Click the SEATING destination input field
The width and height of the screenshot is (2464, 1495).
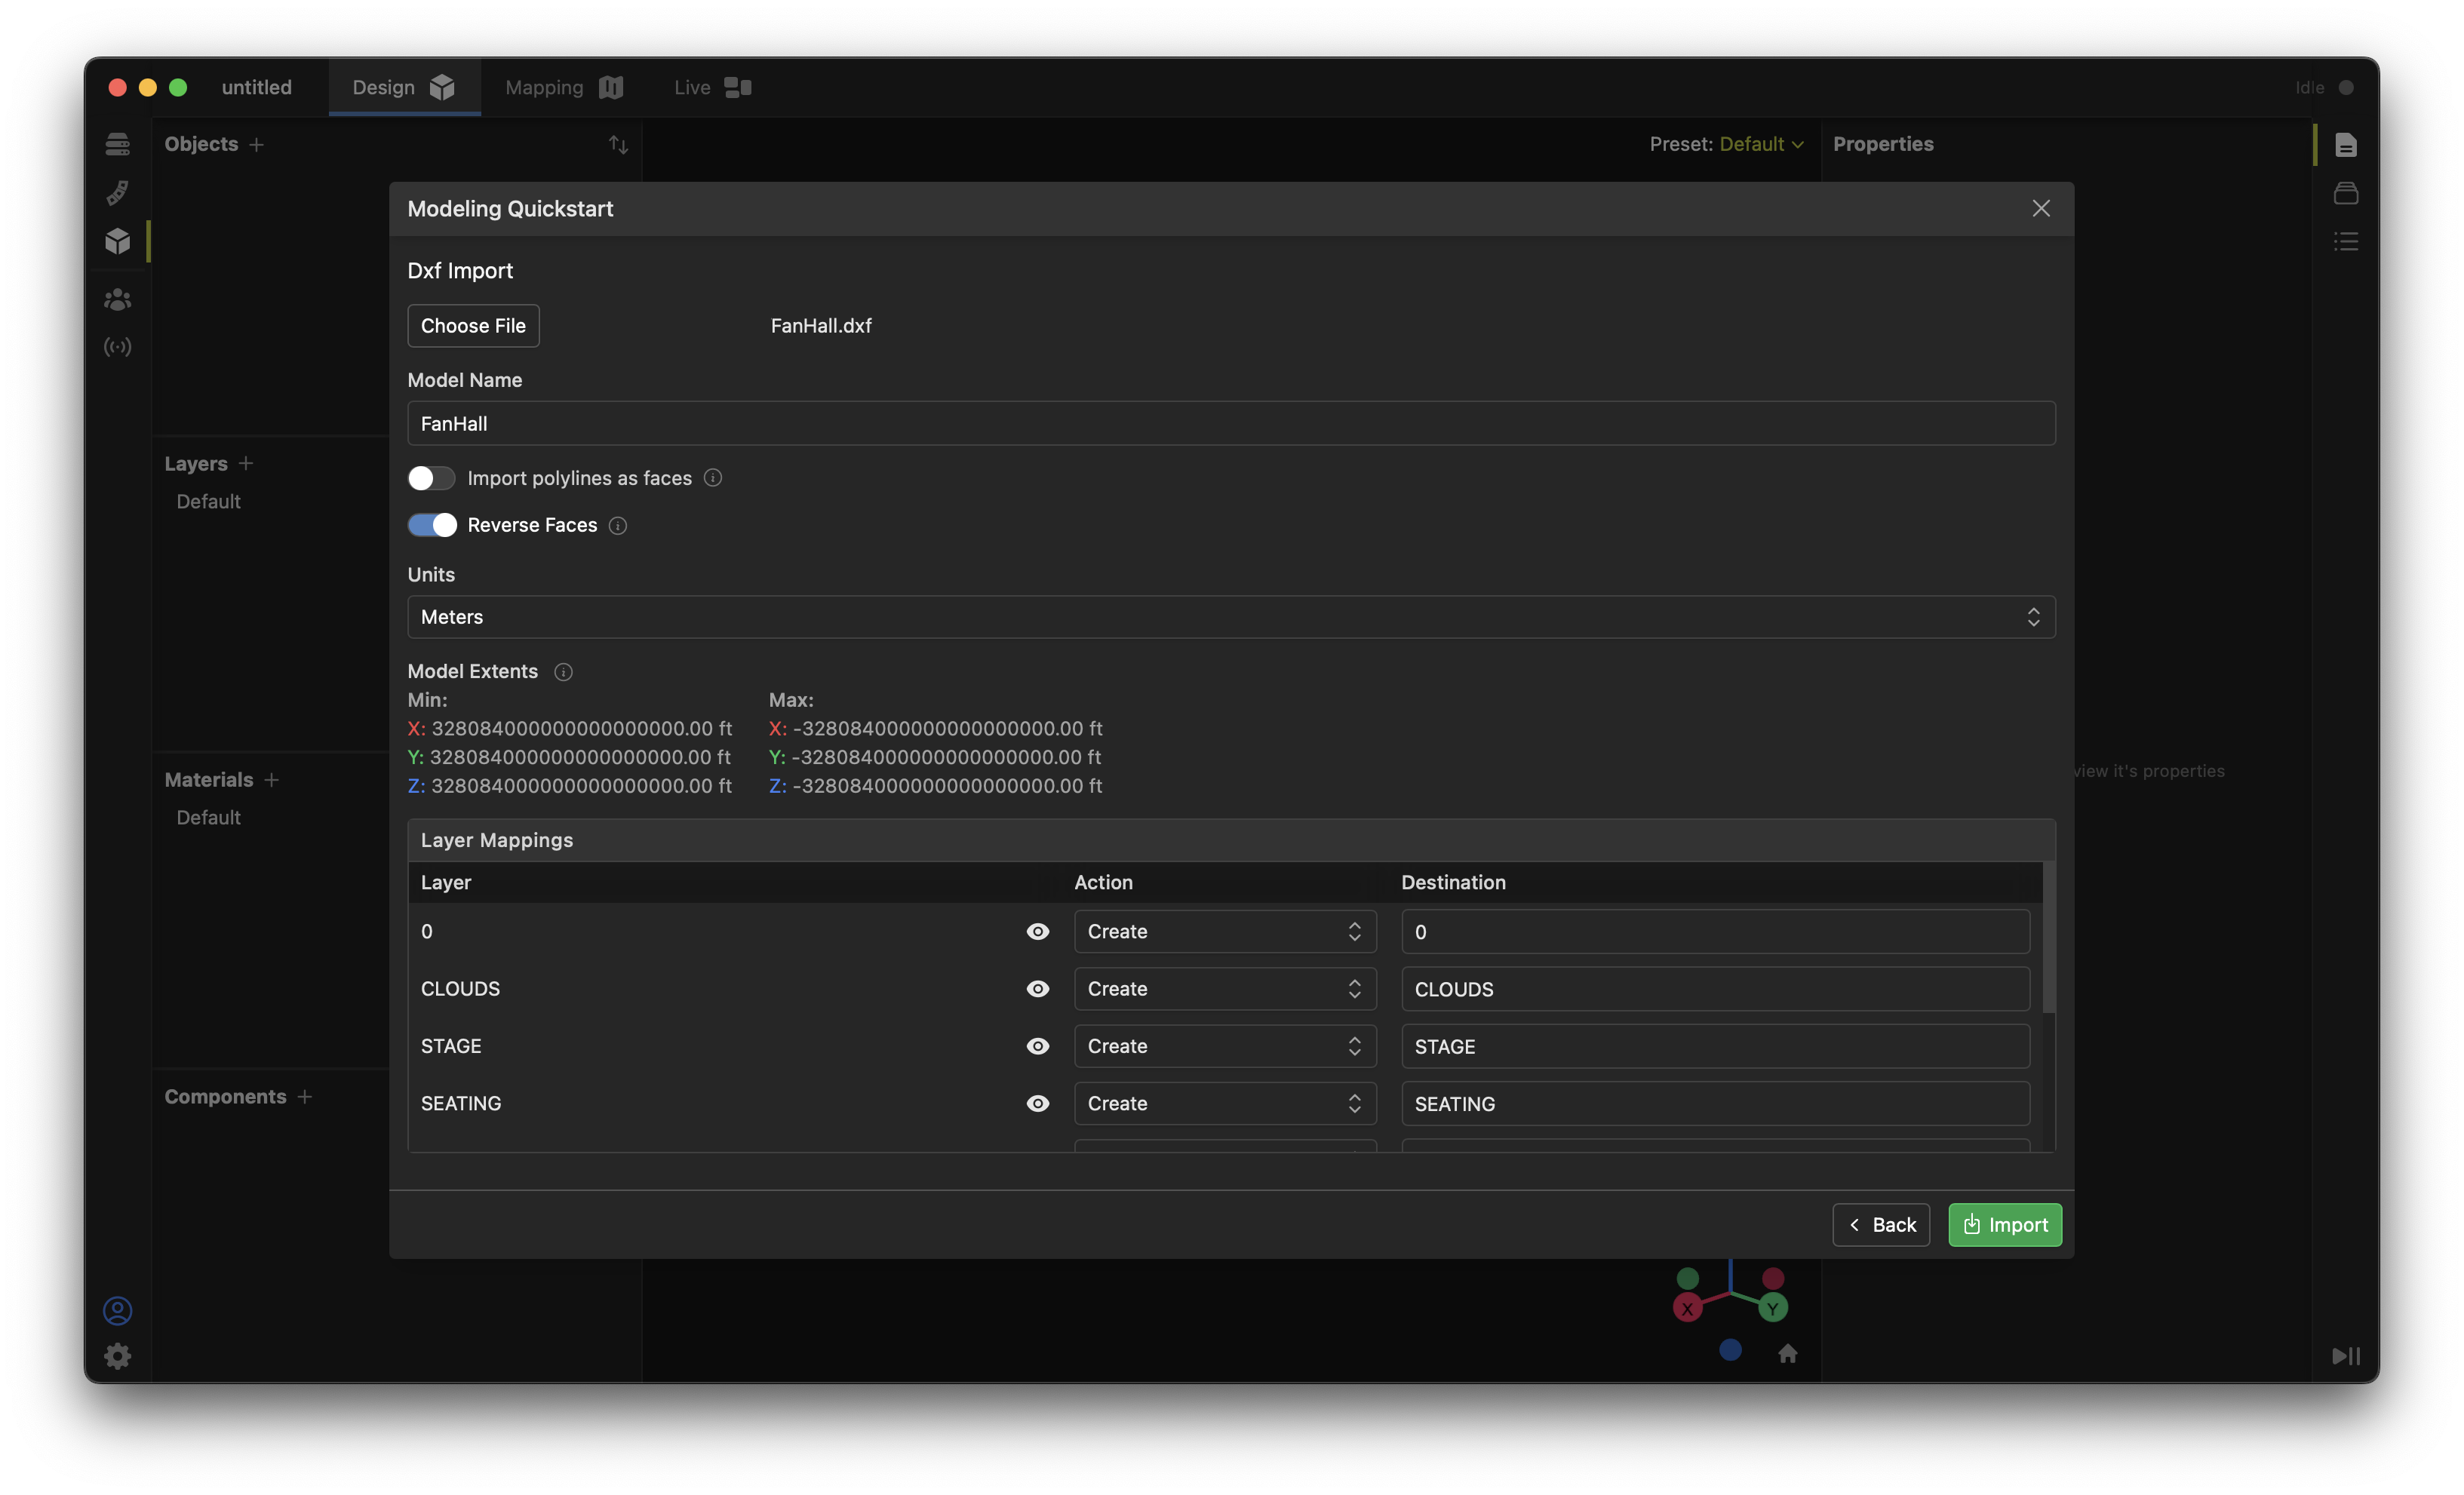click(1714, 1104)
